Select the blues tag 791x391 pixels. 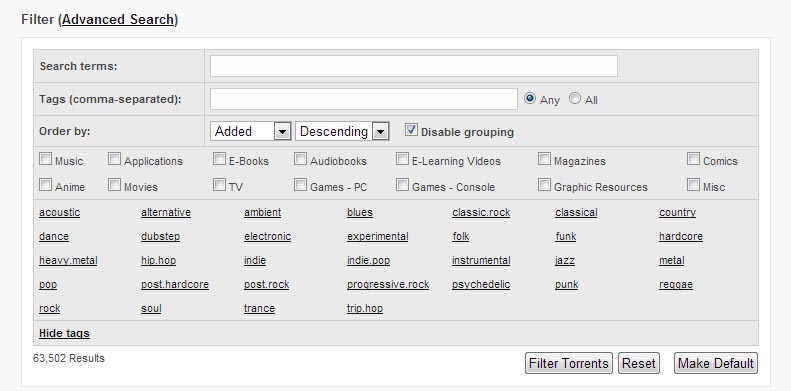pos(360,212)
